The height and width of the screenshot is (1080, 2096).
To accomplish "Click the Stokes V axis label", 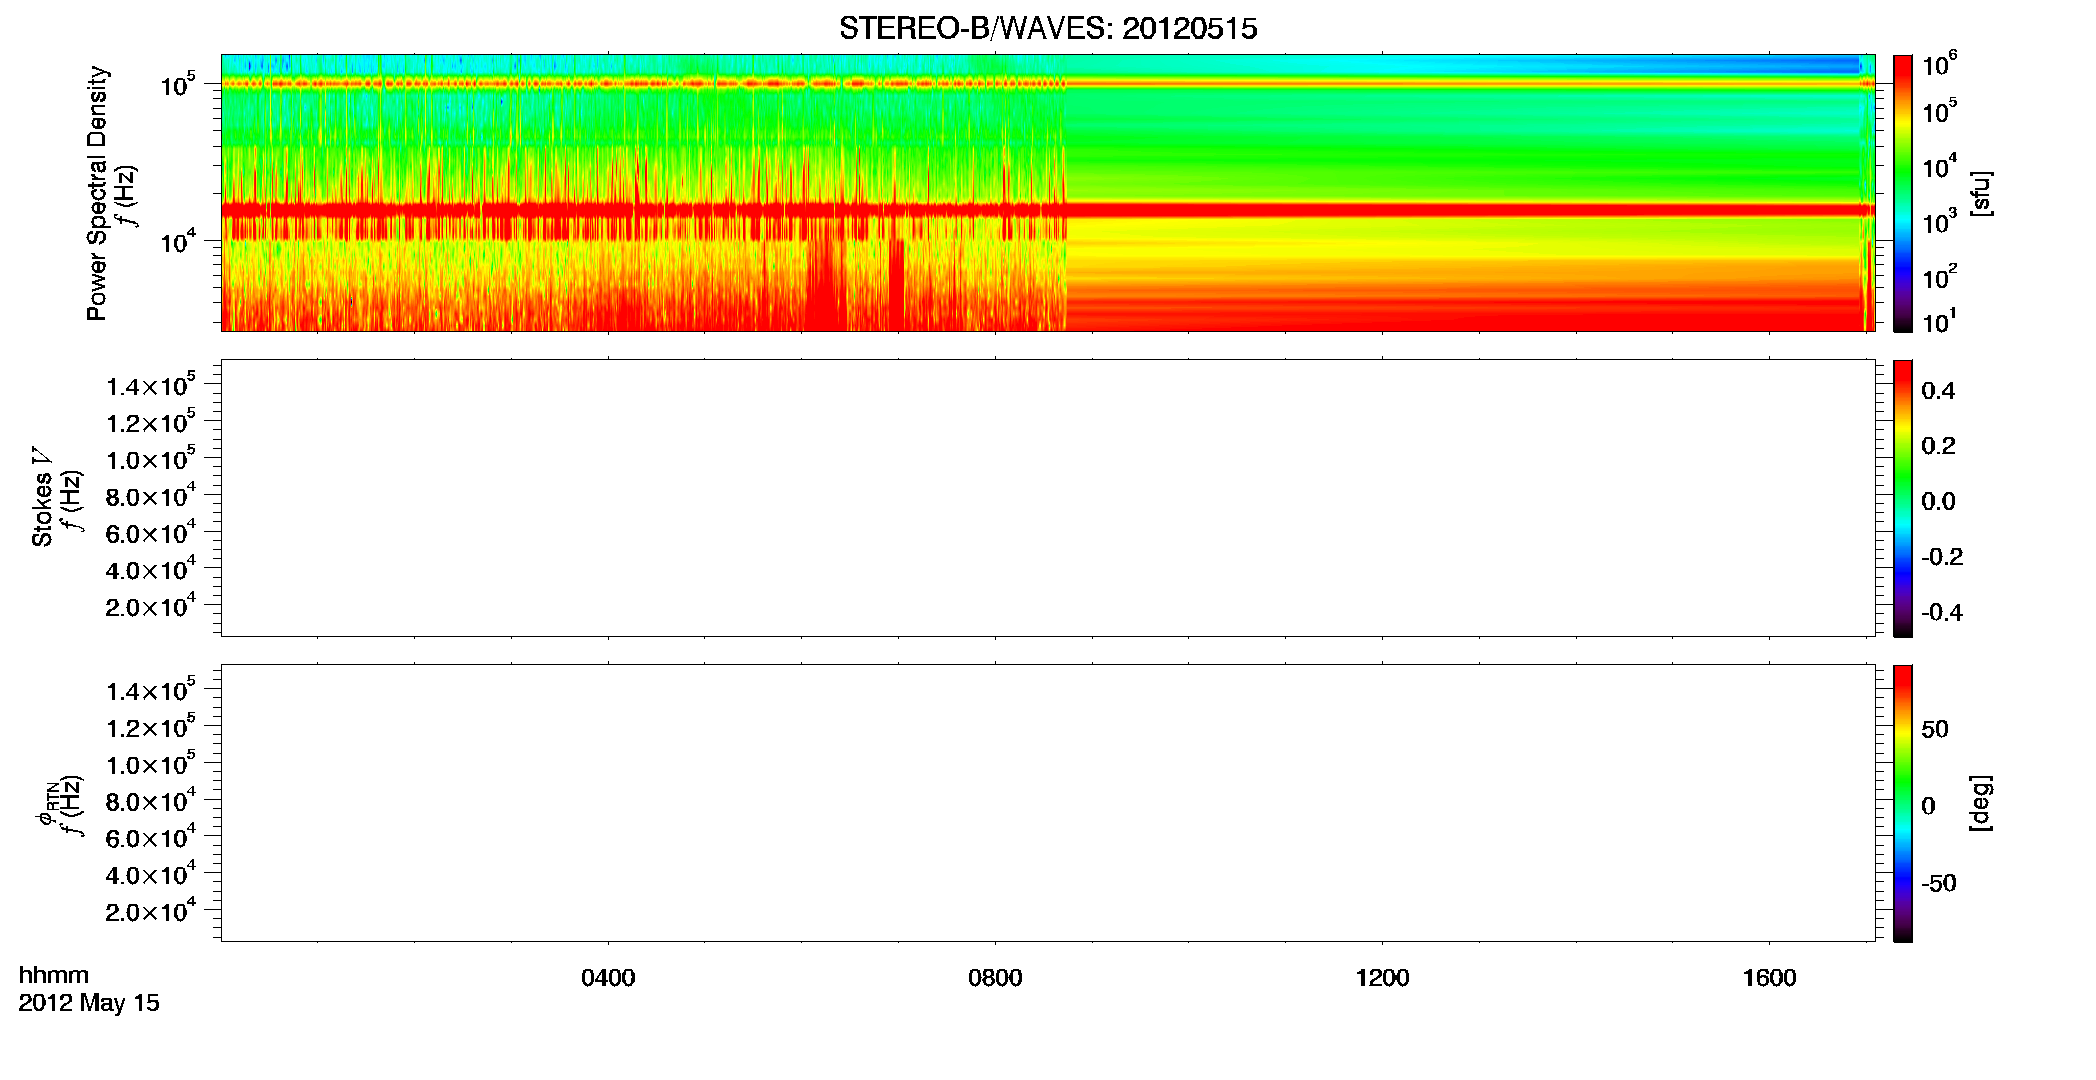I will [42, 497].
